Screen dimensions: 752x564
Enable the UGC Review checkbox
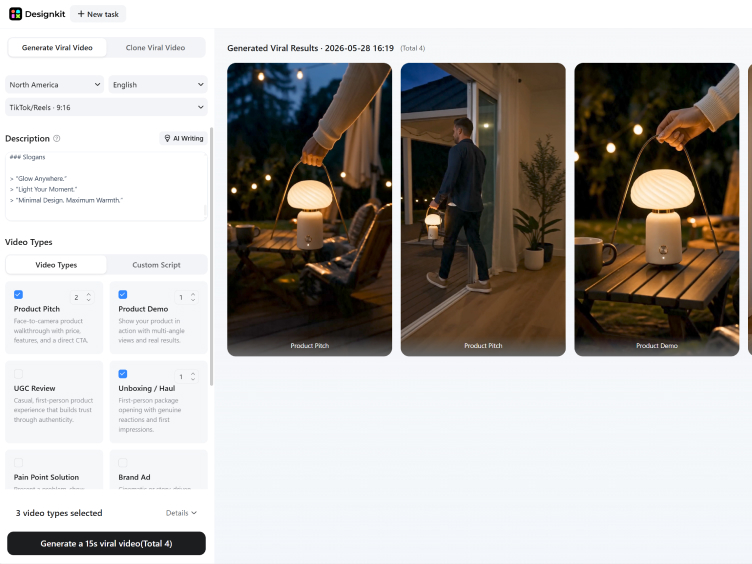click(x=18, y=374)
